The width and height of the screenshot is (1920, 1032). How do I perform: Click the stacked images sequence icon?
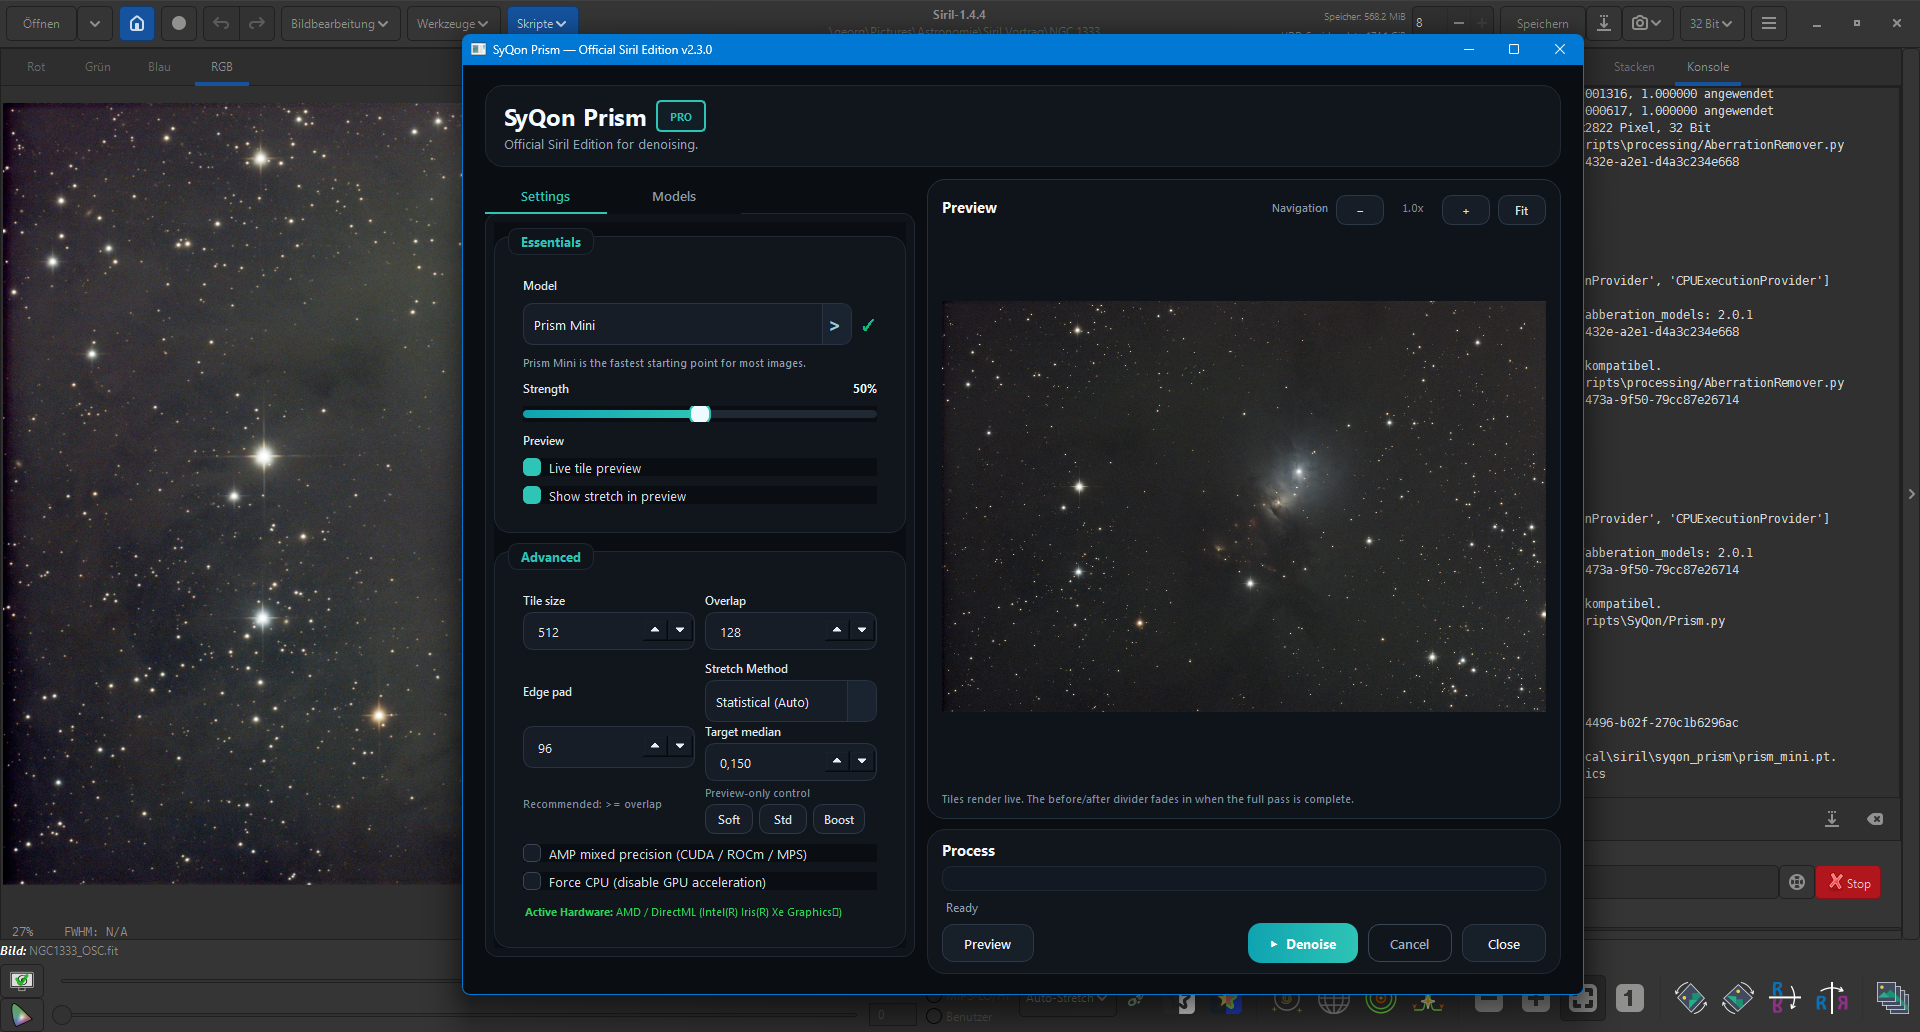[x=1892, y=997]
